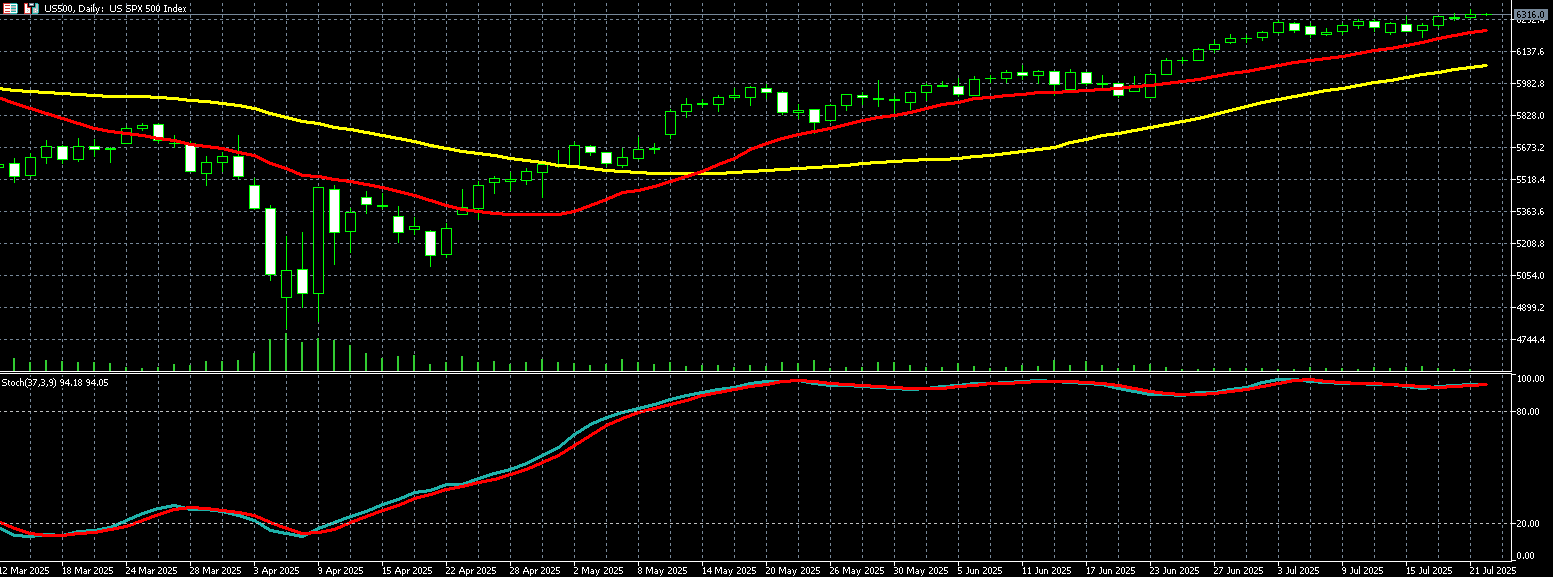Click the 0.00 stochastic scale label
Image resolution: width=1553 pixels, height=577 pixels.
pyautogui.click(x=1529, y=556)
